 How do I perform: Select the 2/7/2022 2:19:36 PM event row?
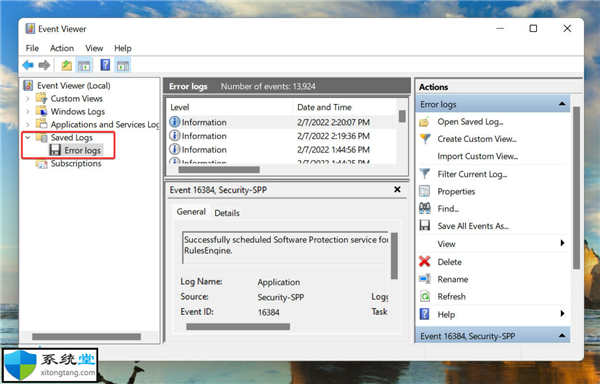pyautogui.click(x=282, y=136)
